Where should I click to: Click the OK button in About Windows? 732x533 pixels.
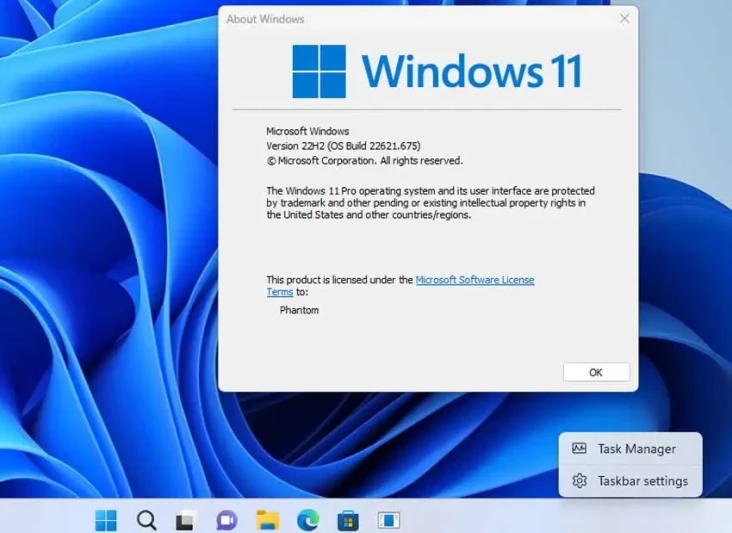[x=596, y=372]
